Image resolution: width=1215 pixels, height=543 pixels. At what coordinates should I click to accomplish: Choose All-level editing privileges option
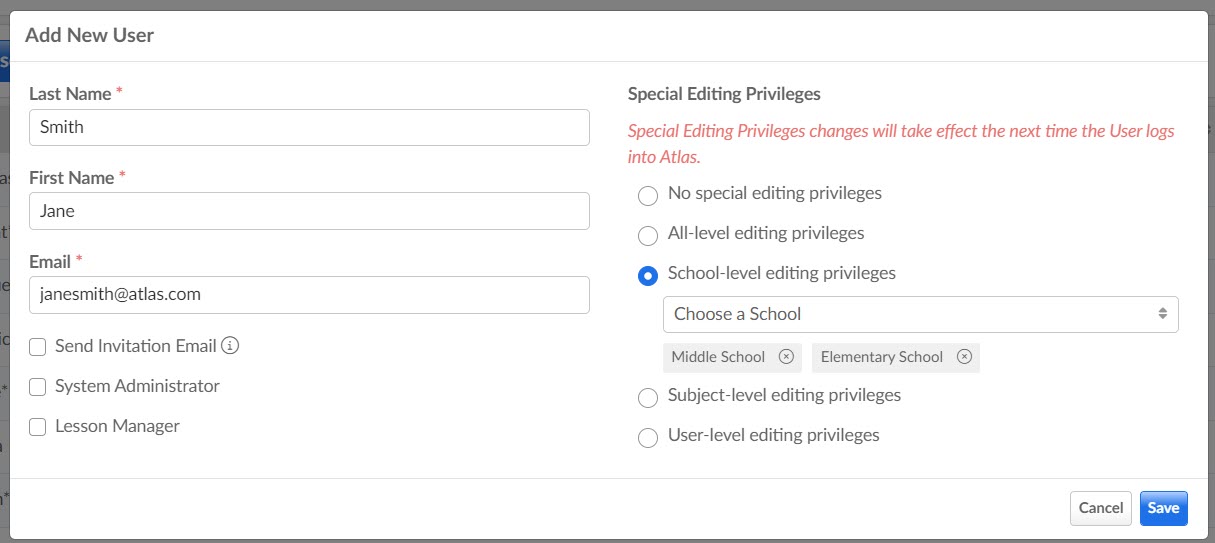[648, 235]
